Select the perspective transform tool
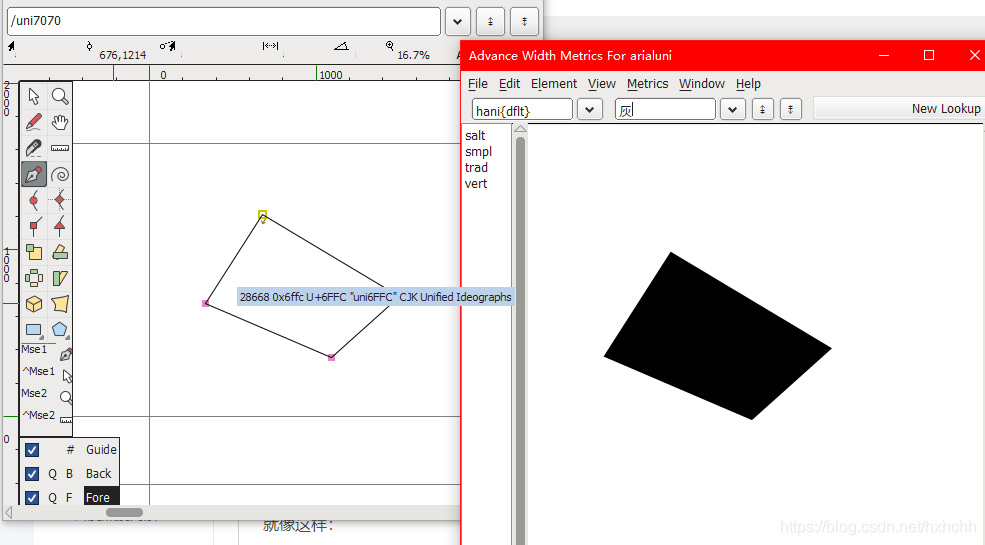Screen dimensions: 985x545 60,305
